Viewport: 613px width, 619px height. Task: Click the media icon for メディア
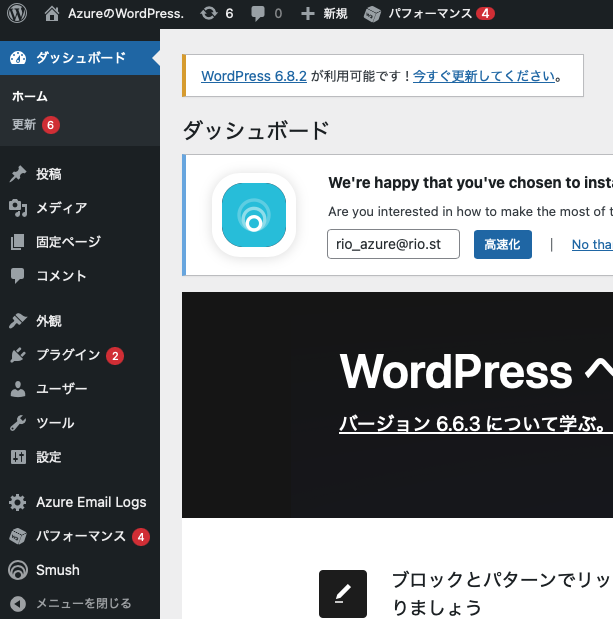(18, 208)
